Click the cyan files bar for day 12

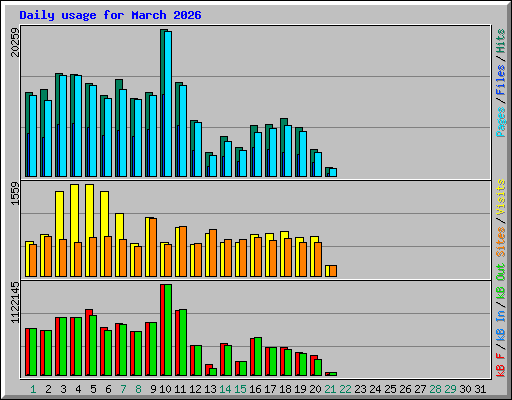[198, 150]
